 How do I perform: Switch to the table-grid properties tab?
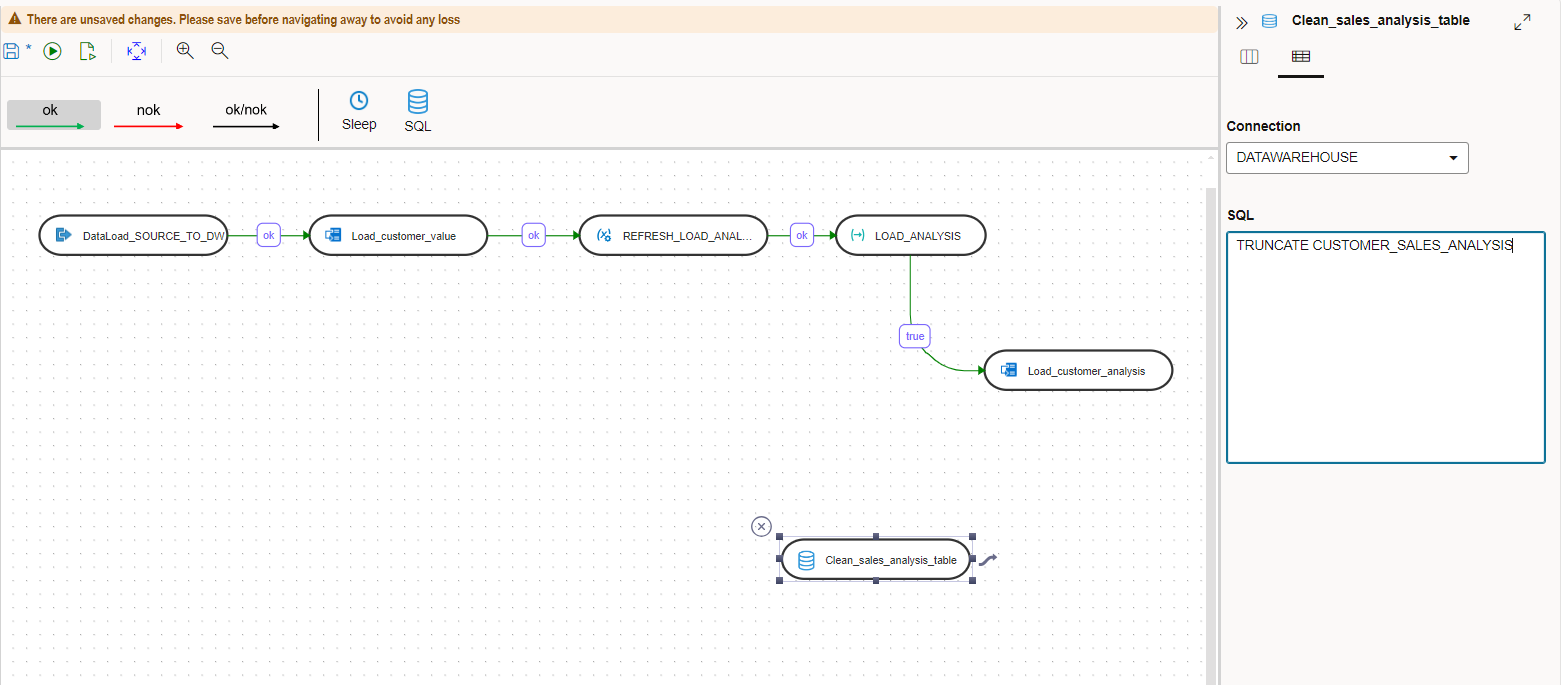click(x=1300, y=57)
